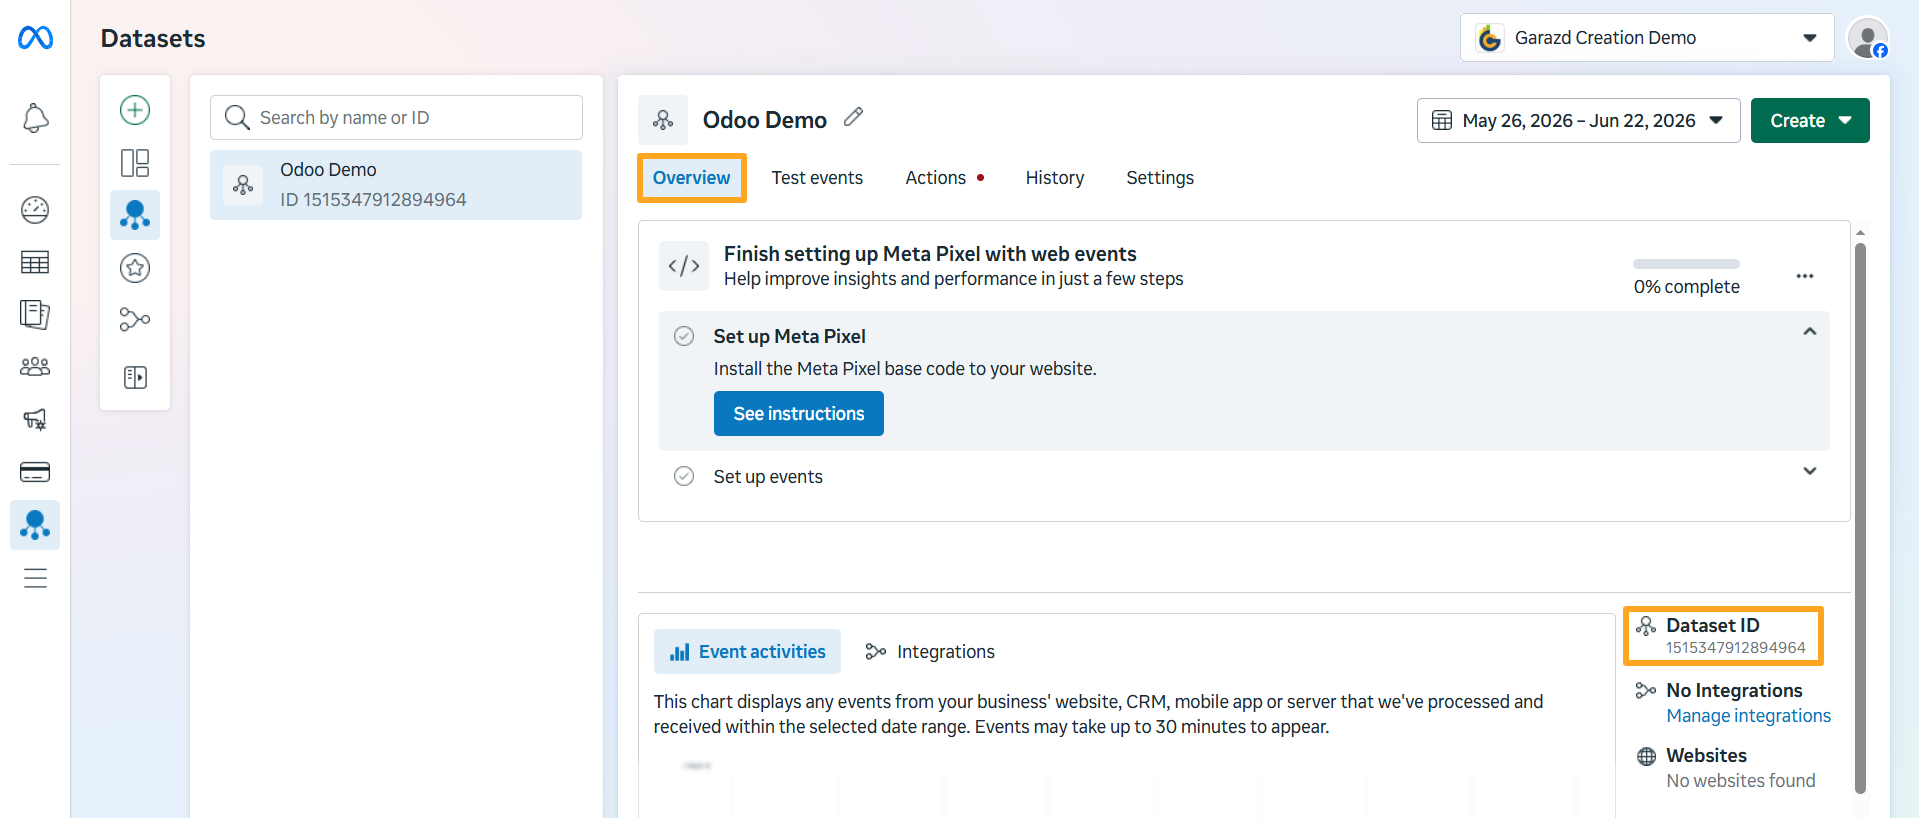Open the Audiences people icon
The width and height of the screenshot is (1919, 818).
[35, 367]
